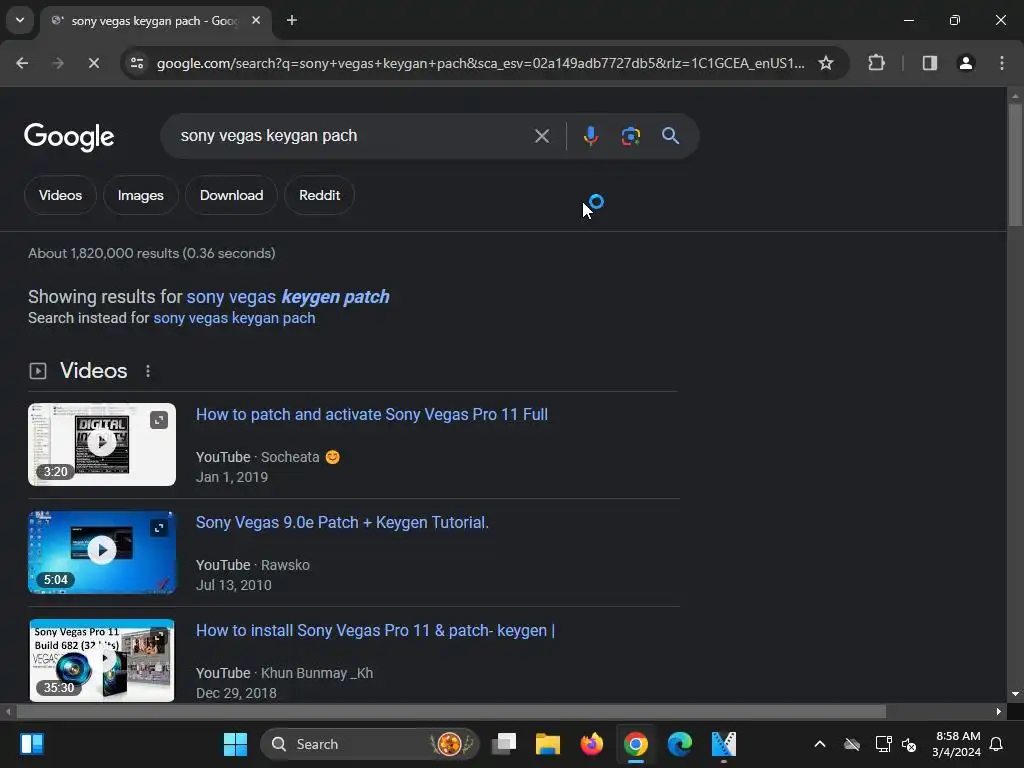
Task: Start voice search with the microphone
Action: click(x=590, y=136)
